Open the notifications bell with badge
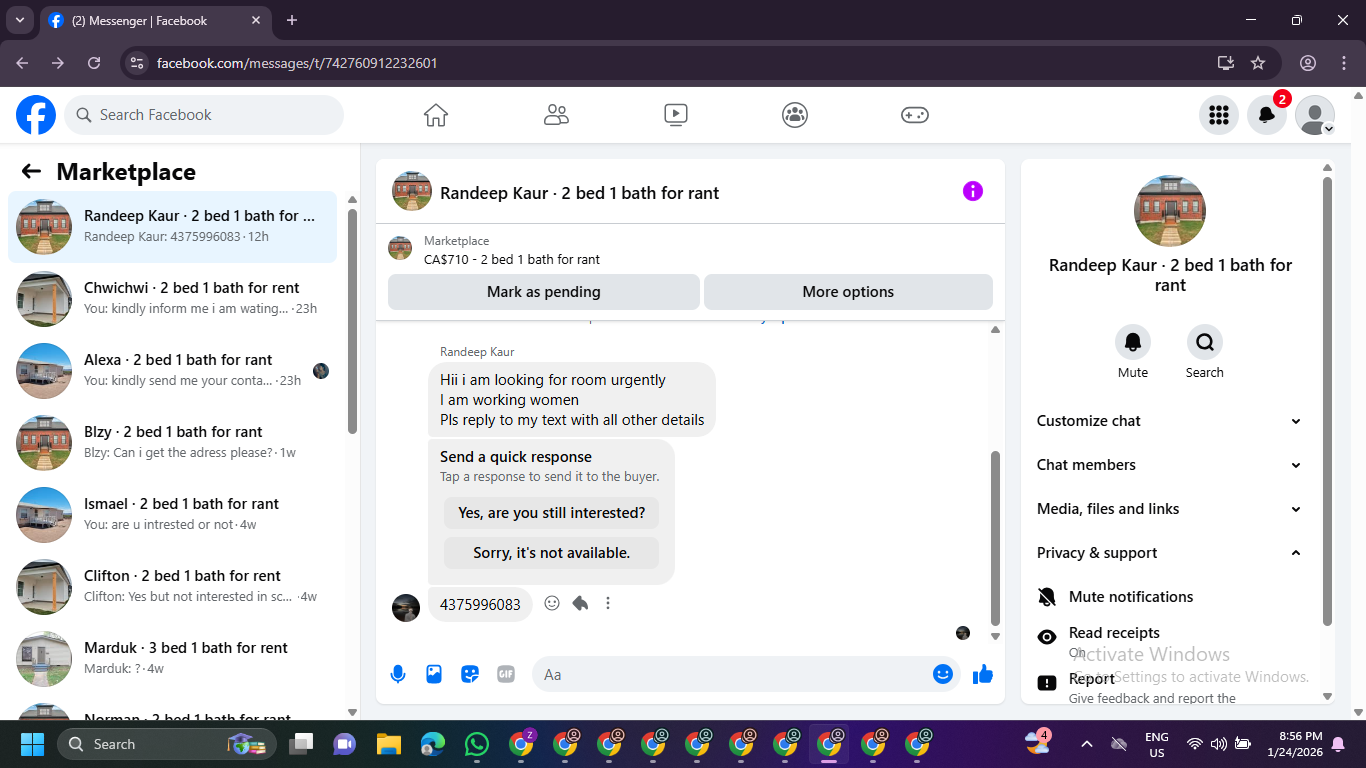This screenshot has width=1366, height=768. (1267, 115)
